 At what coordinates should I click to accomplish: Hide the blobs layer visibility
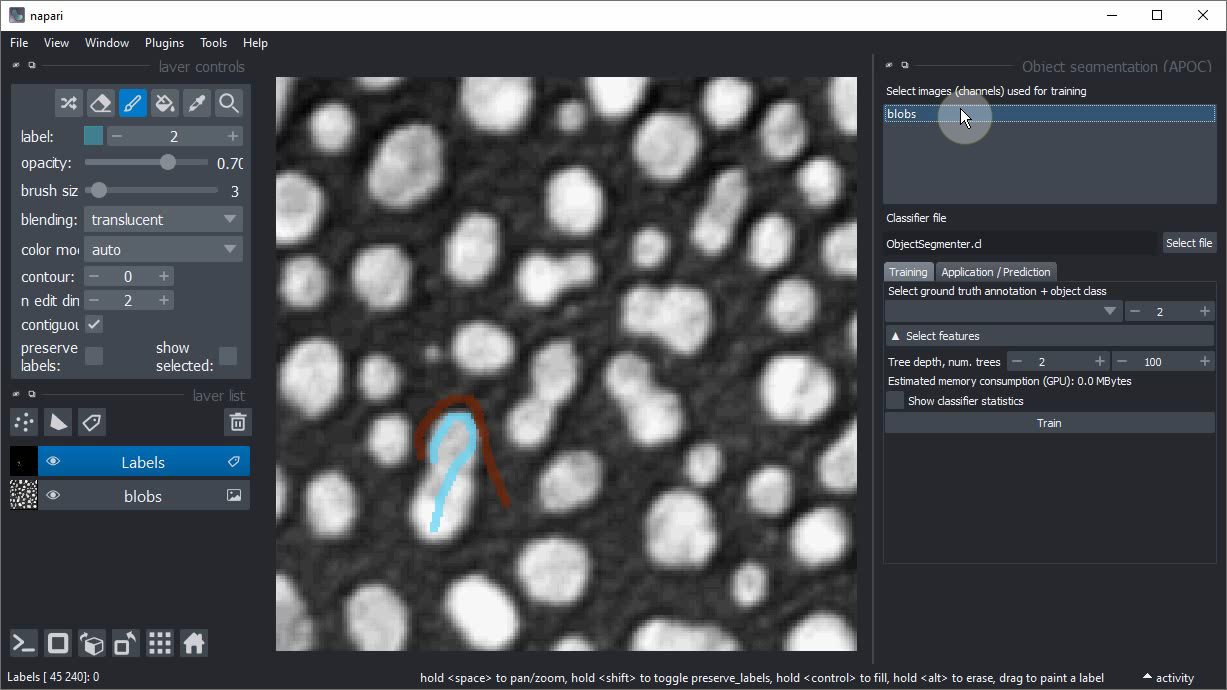coord(53,495)
